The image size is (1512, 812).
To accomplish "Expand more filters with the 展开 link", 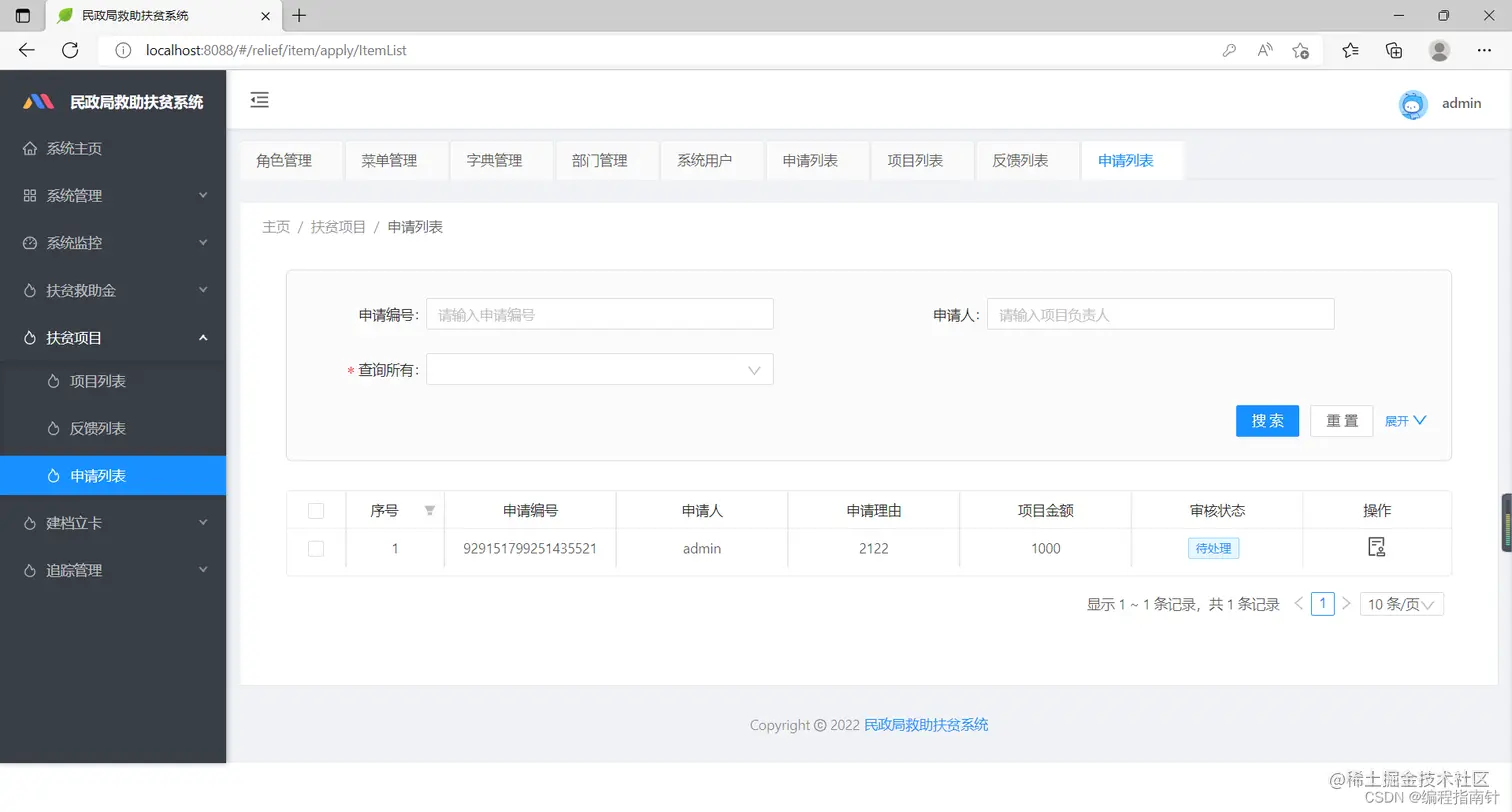I will pyautogui.click(x=1405, y=421).
